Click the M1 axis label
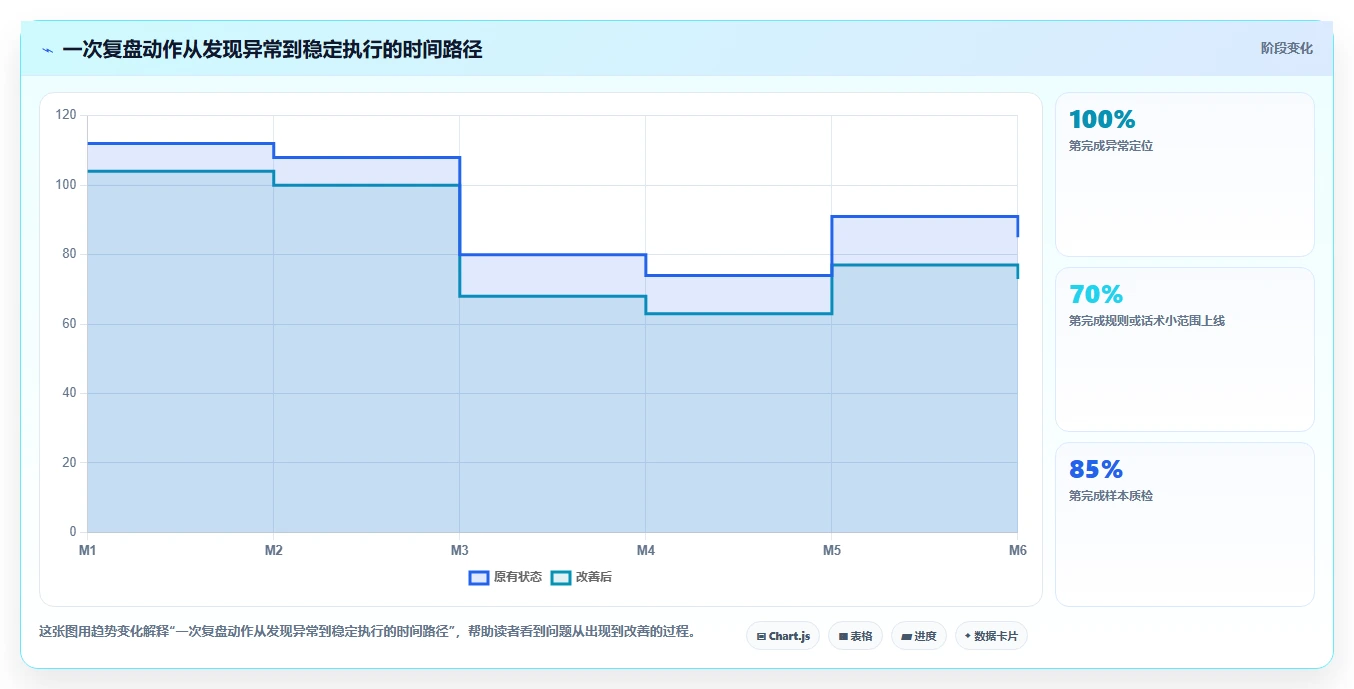 click(87, 550)
